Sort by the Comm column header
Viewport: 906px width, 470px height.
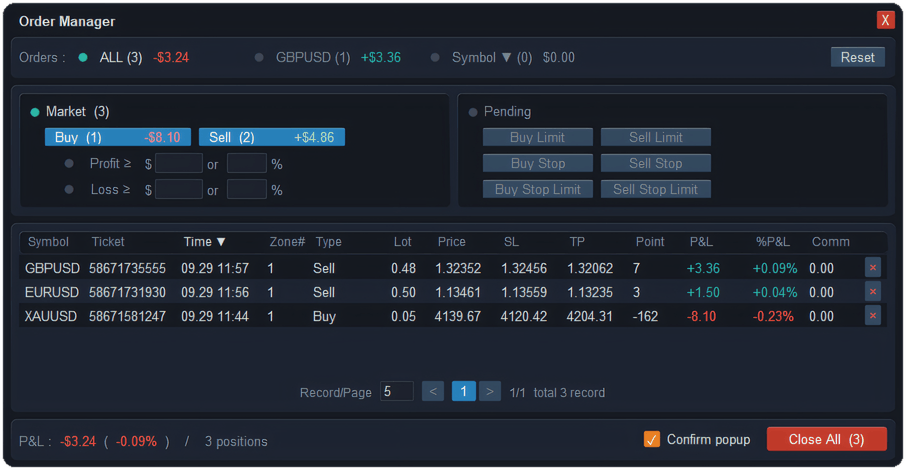(830, 242)
